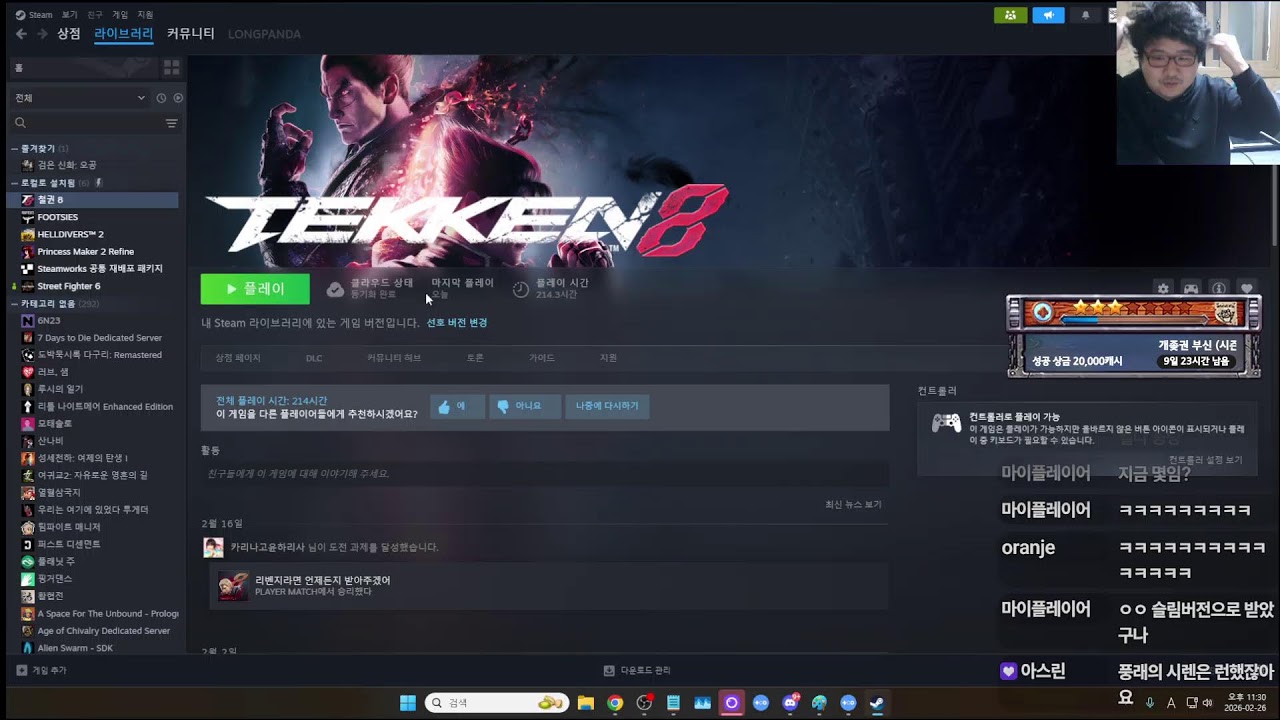Viewport: 1280px width, 720px height.
Task: Click the 게임 추가 button
Action: click(x=41, y=670)
